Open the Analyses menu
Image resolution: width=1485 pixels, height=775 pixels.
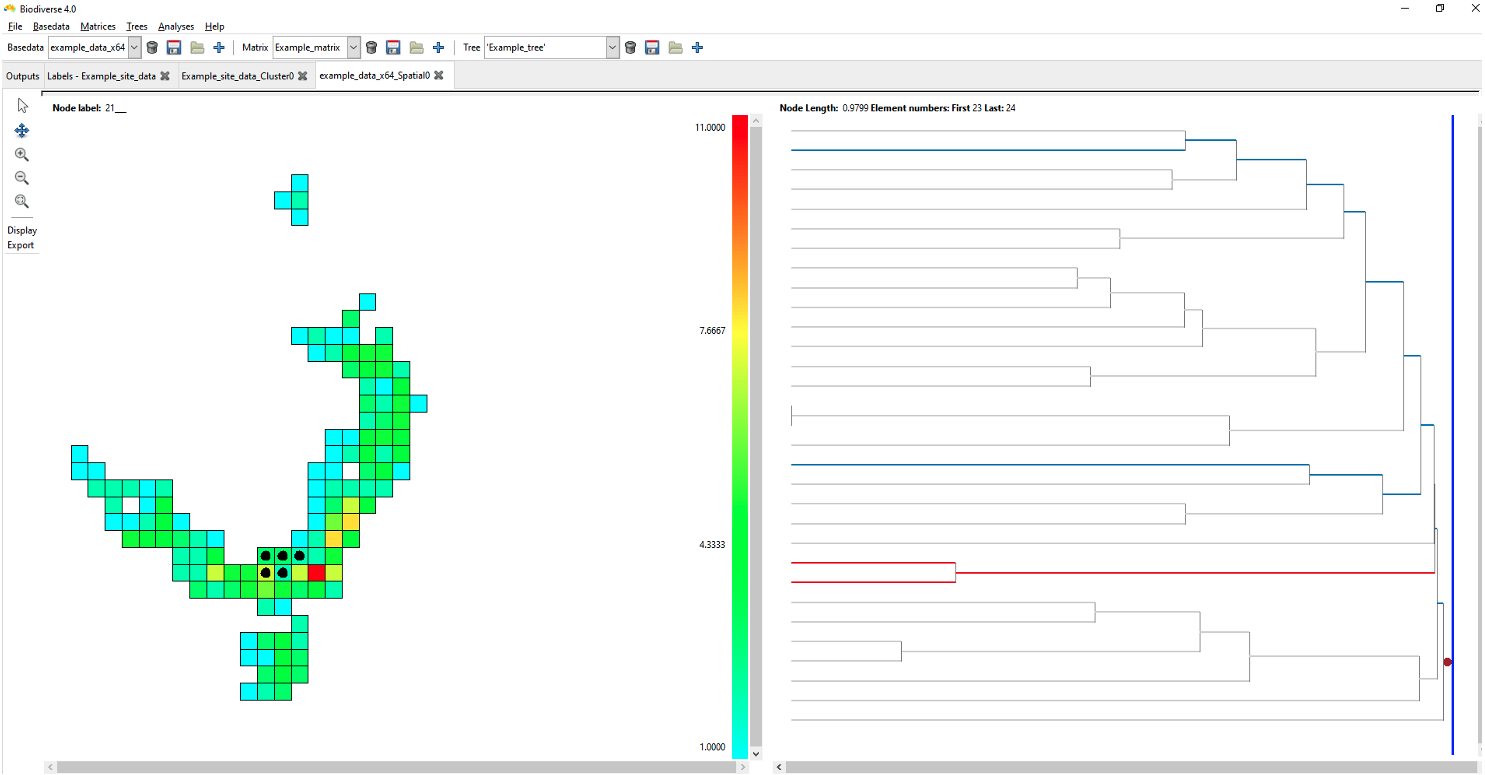point(176,26)
